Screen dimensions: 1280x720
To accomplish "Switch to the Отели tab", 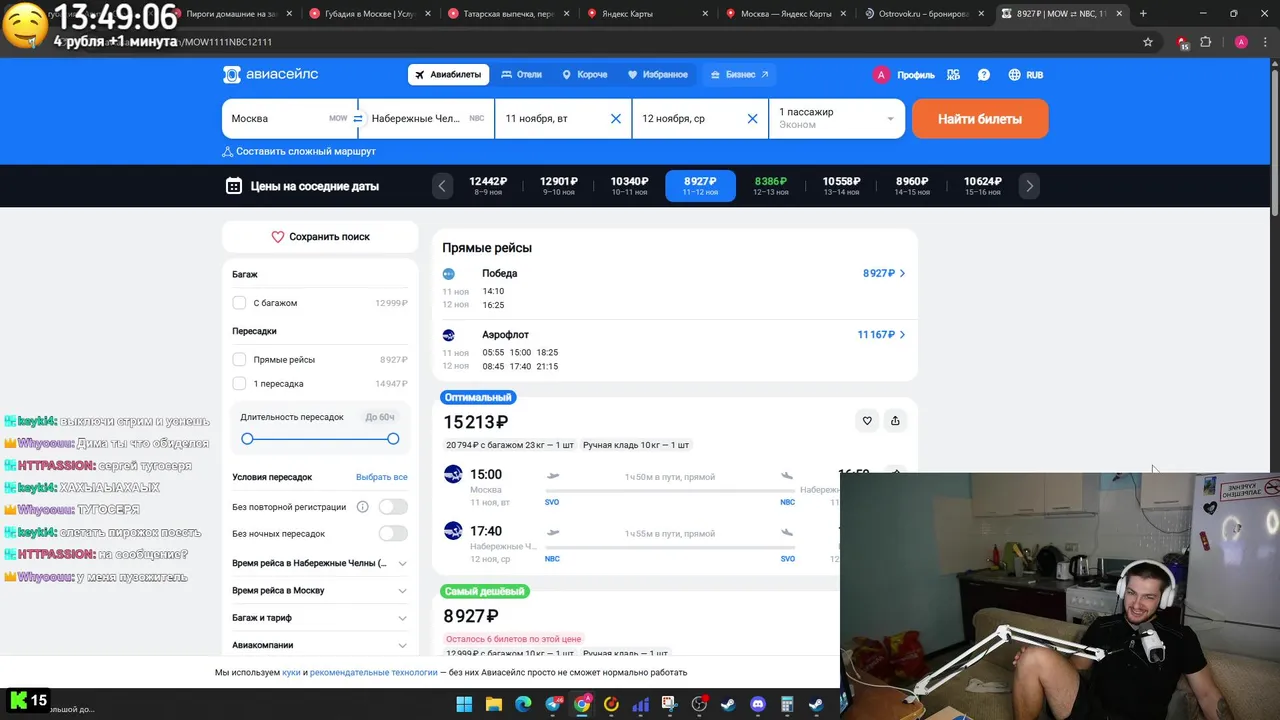I will pos(522,75).
